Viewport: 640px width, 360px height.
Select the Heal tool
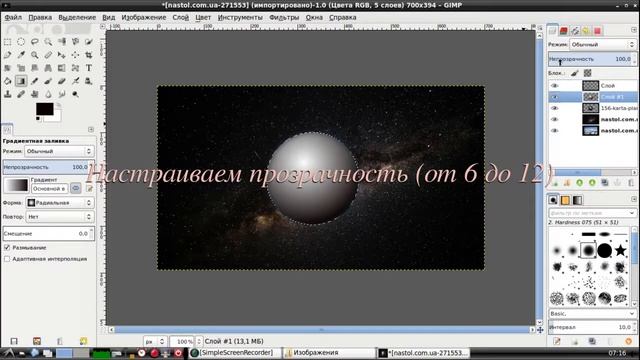pos(21,94)
